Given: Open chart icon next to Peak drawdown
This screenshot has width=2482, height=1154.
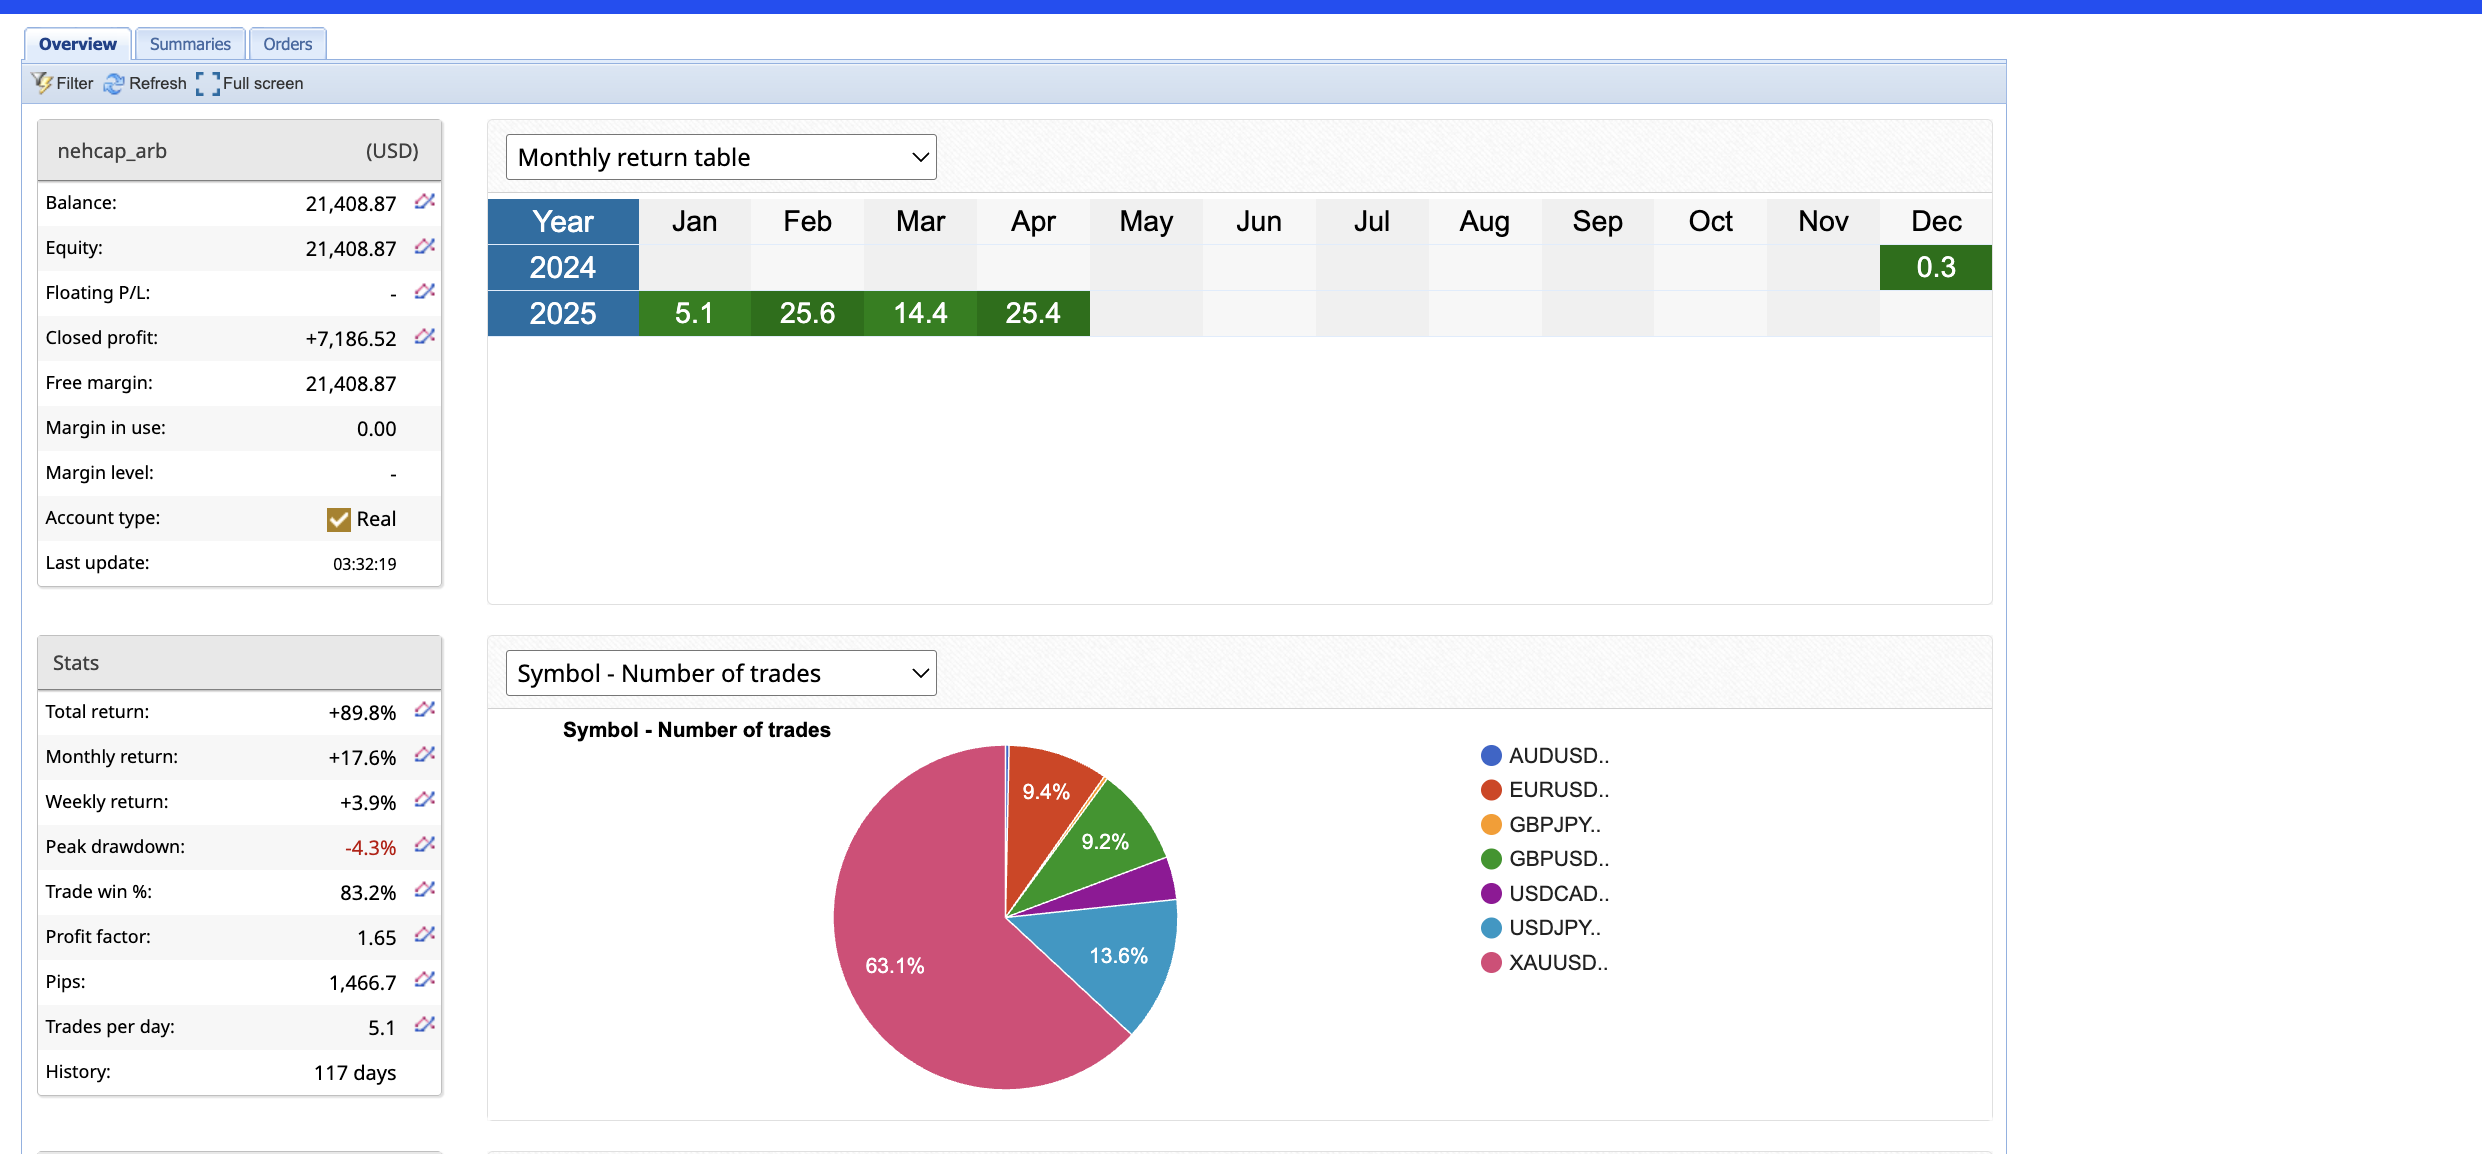Looking at the screenshot, I should [425, 845].
